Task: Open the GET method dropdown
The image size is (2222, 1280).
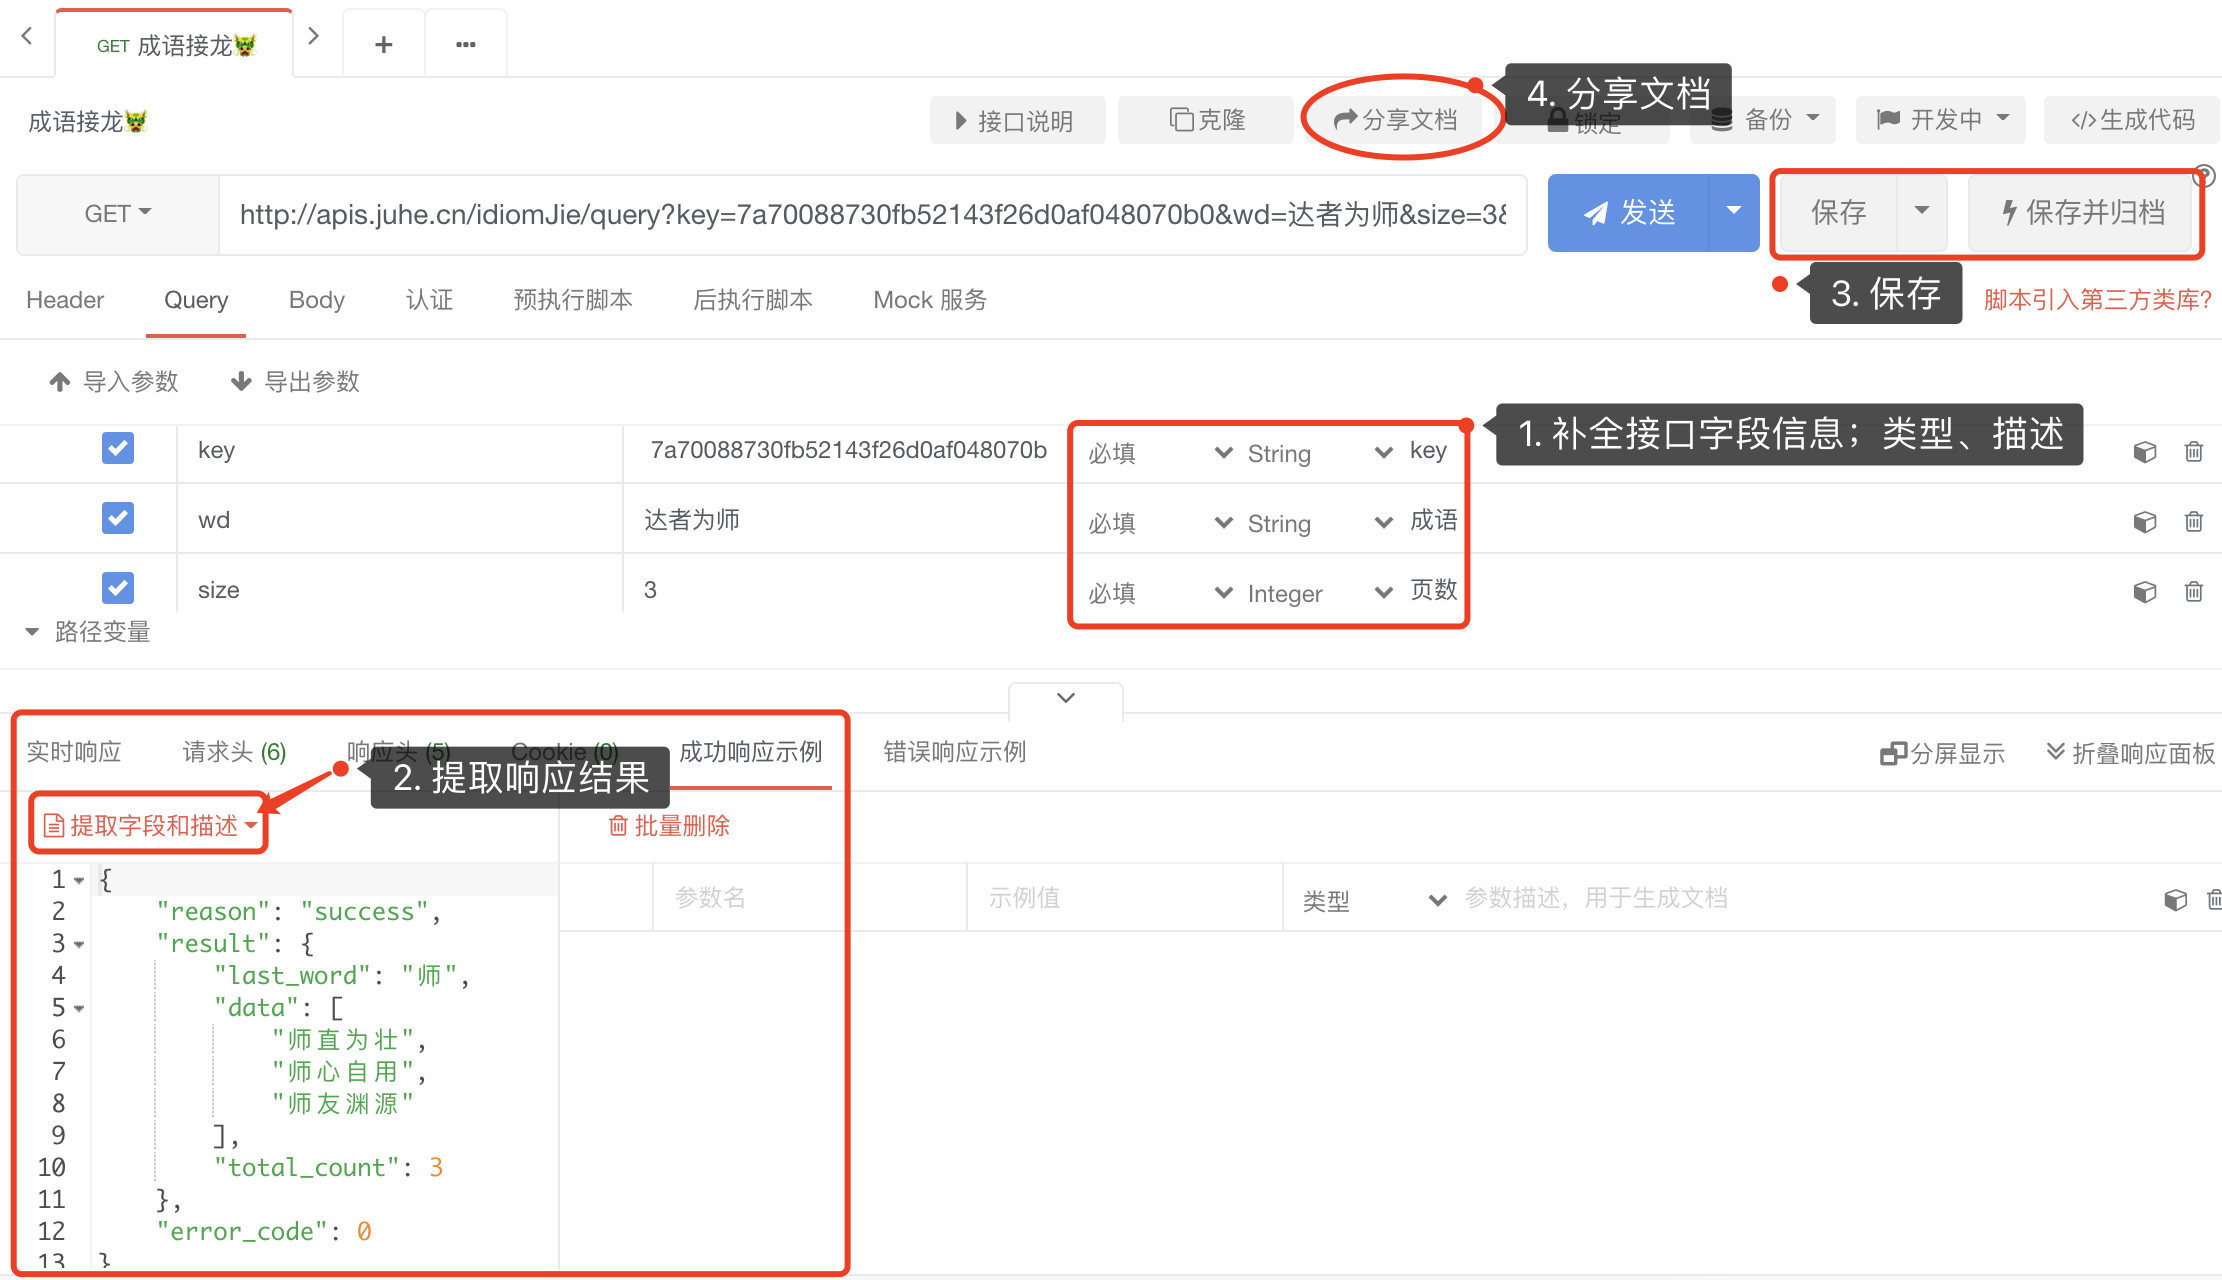Action: pyautogui.click(x=116, y=212)
